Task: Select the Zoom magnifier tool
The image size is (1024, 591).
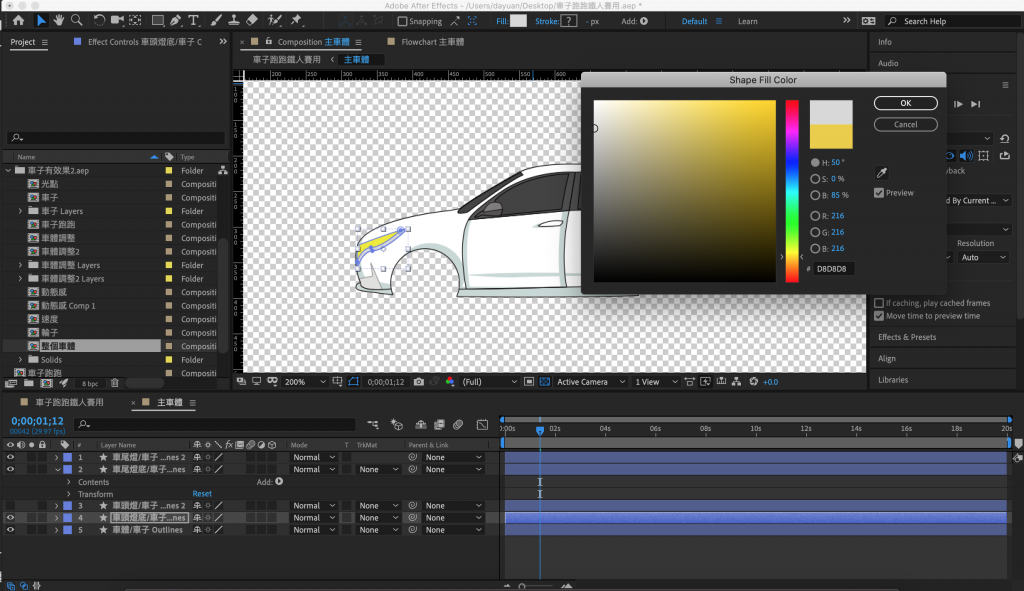Action: (77, 20)
